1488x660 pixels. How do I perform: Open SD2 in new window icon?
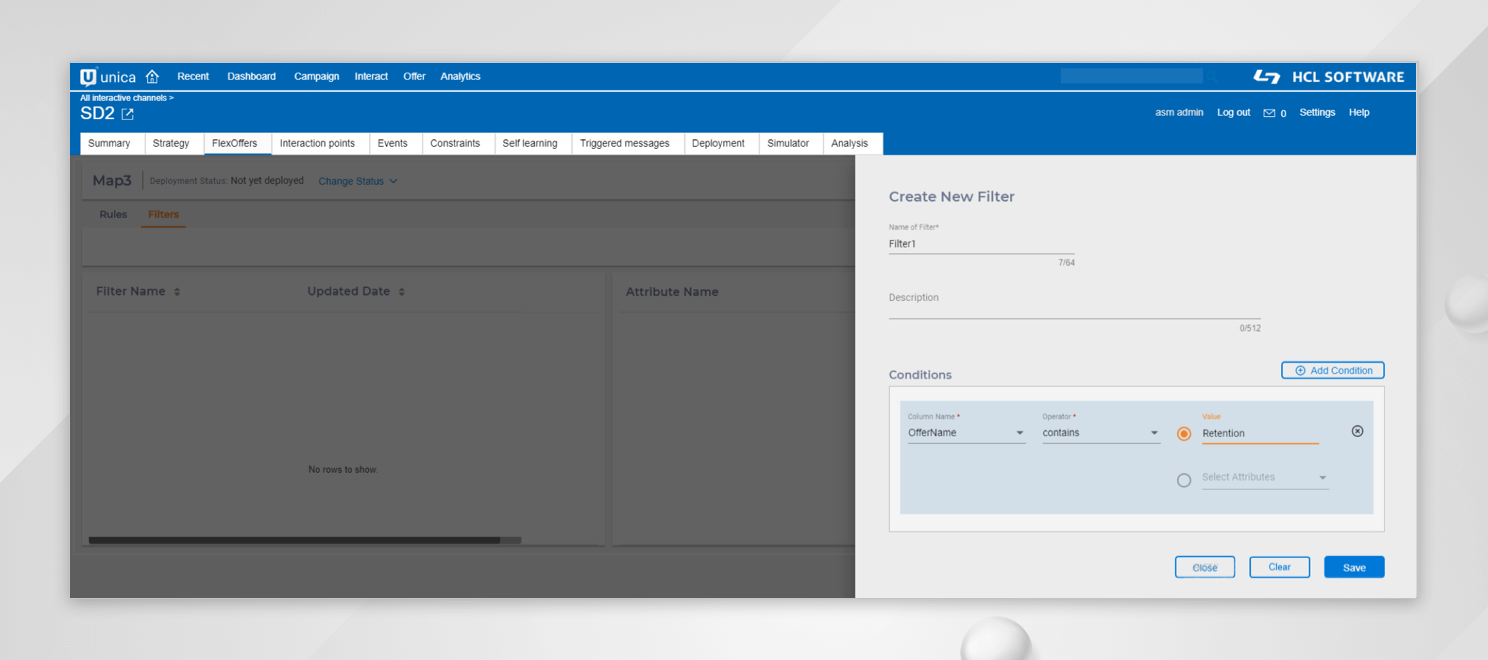coord(127,114)
